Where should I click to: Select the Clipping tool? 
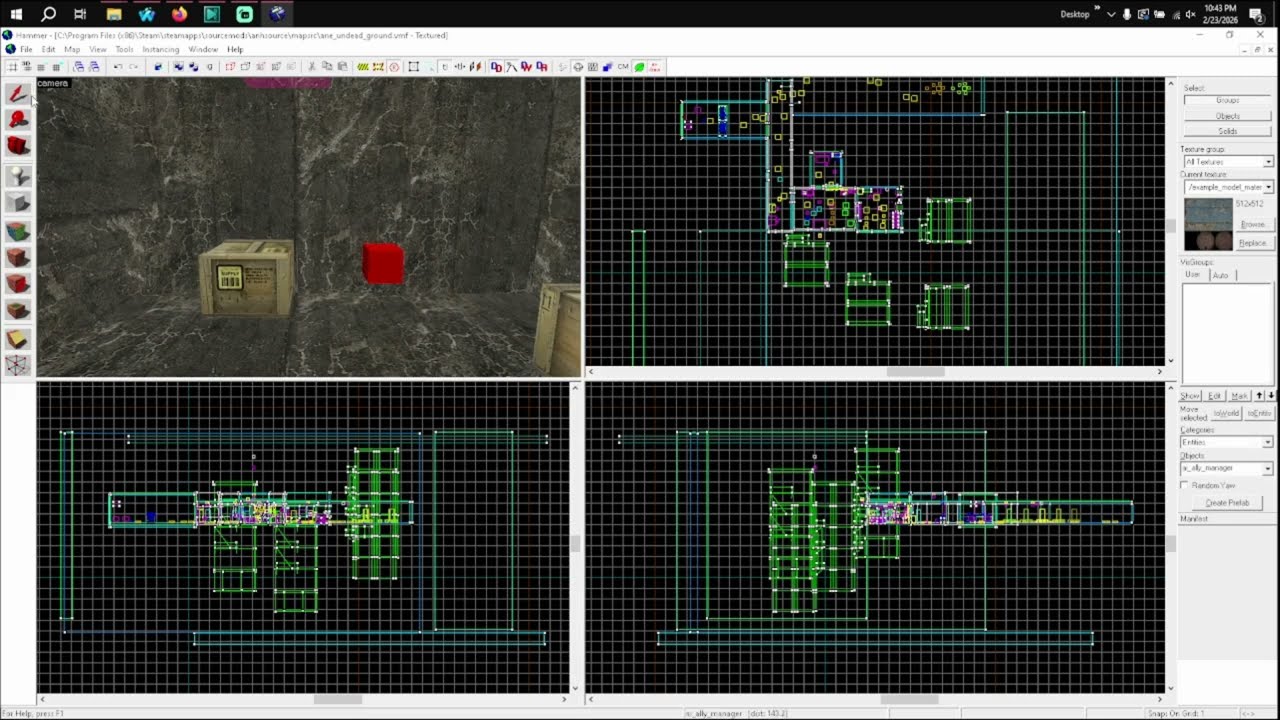click(x=17, y=340)
